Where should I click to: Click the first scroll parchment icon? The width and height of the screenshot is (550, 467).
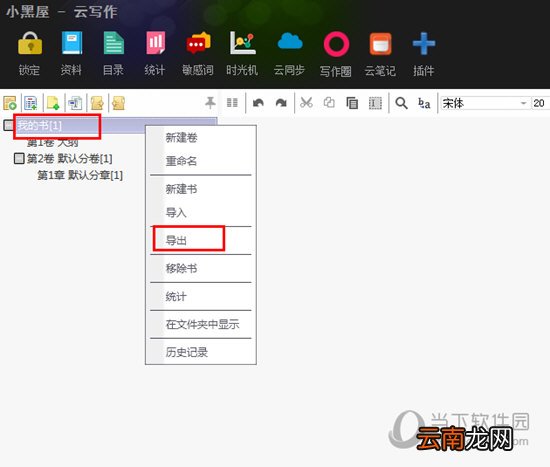pos(97,103)
